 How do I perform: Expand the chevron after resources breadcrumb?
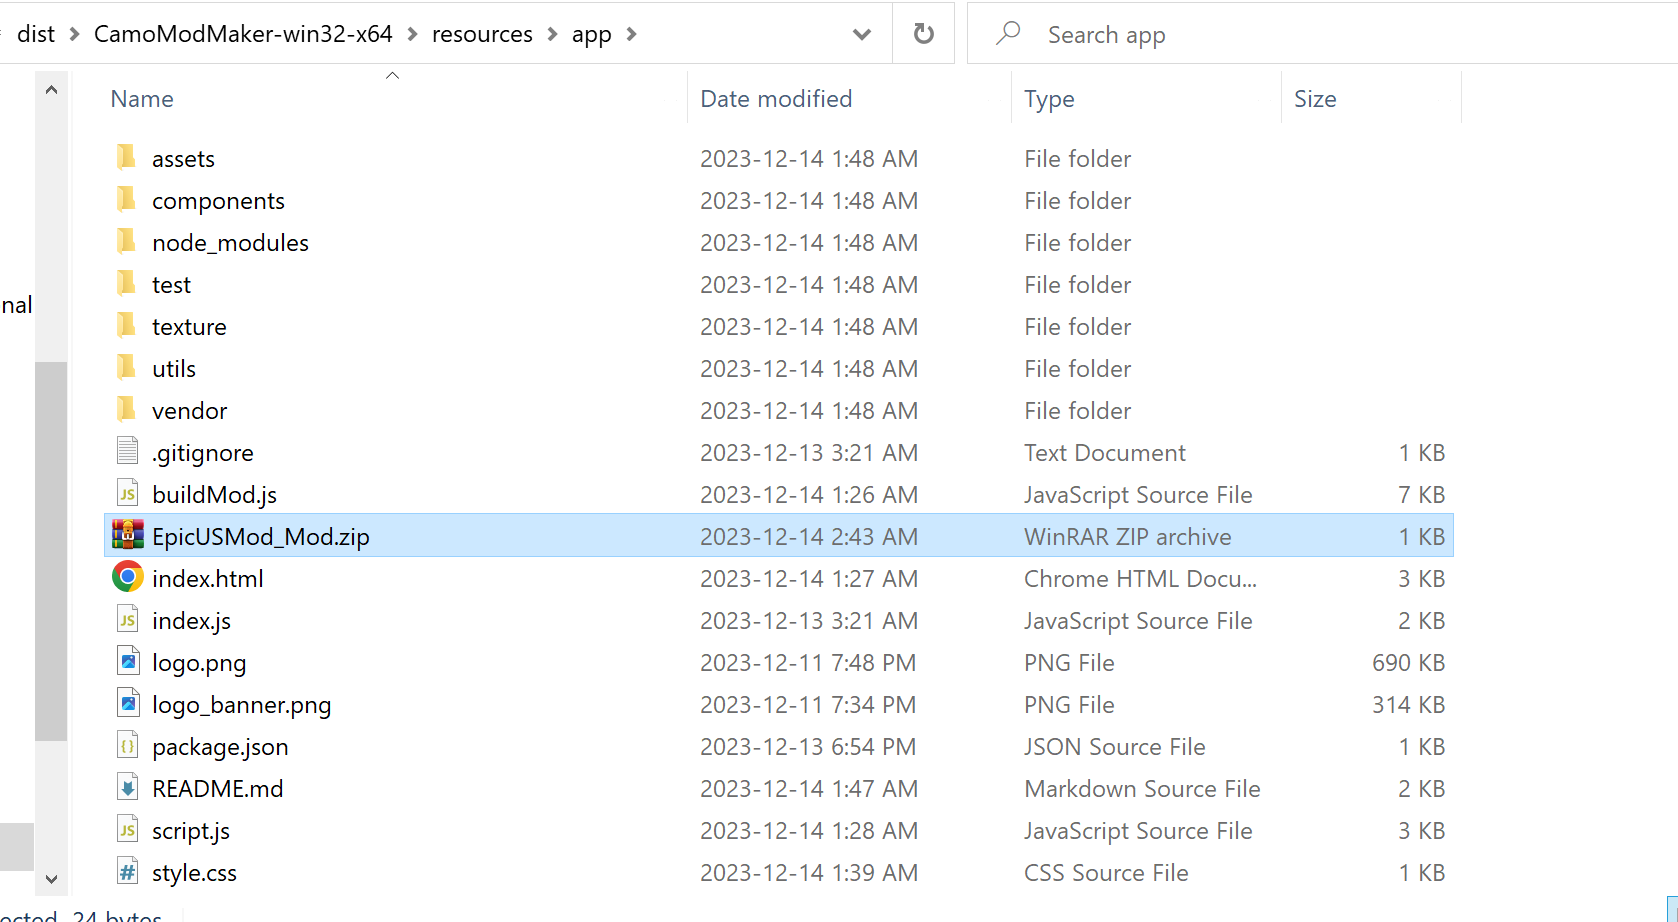pos(552,34)
